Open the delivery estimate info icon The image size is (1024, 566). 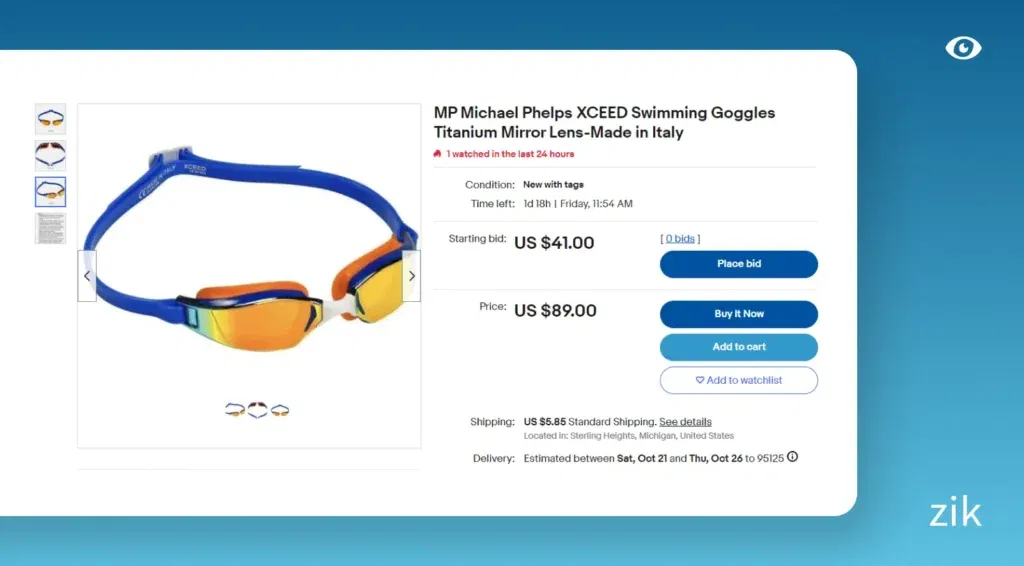click(x=792, y=457)
